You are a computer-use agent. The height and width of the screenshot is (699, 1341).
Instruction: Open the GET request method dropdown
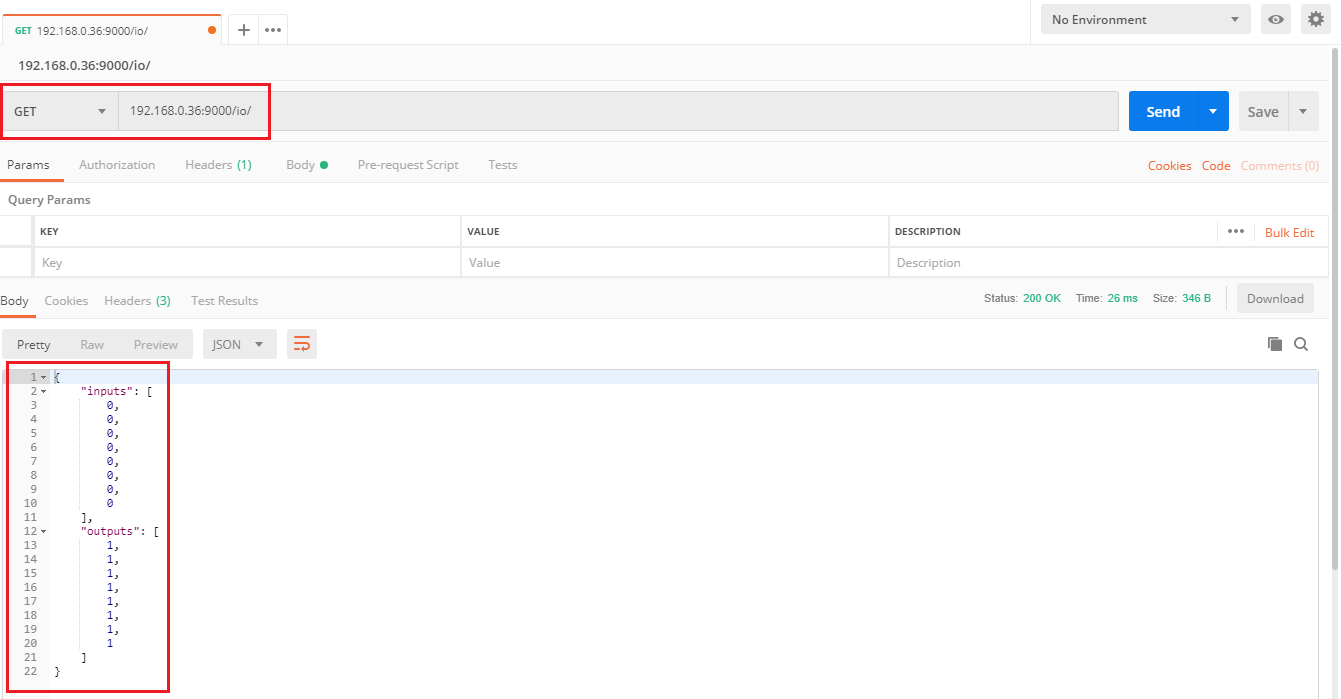tap(60, 111)
